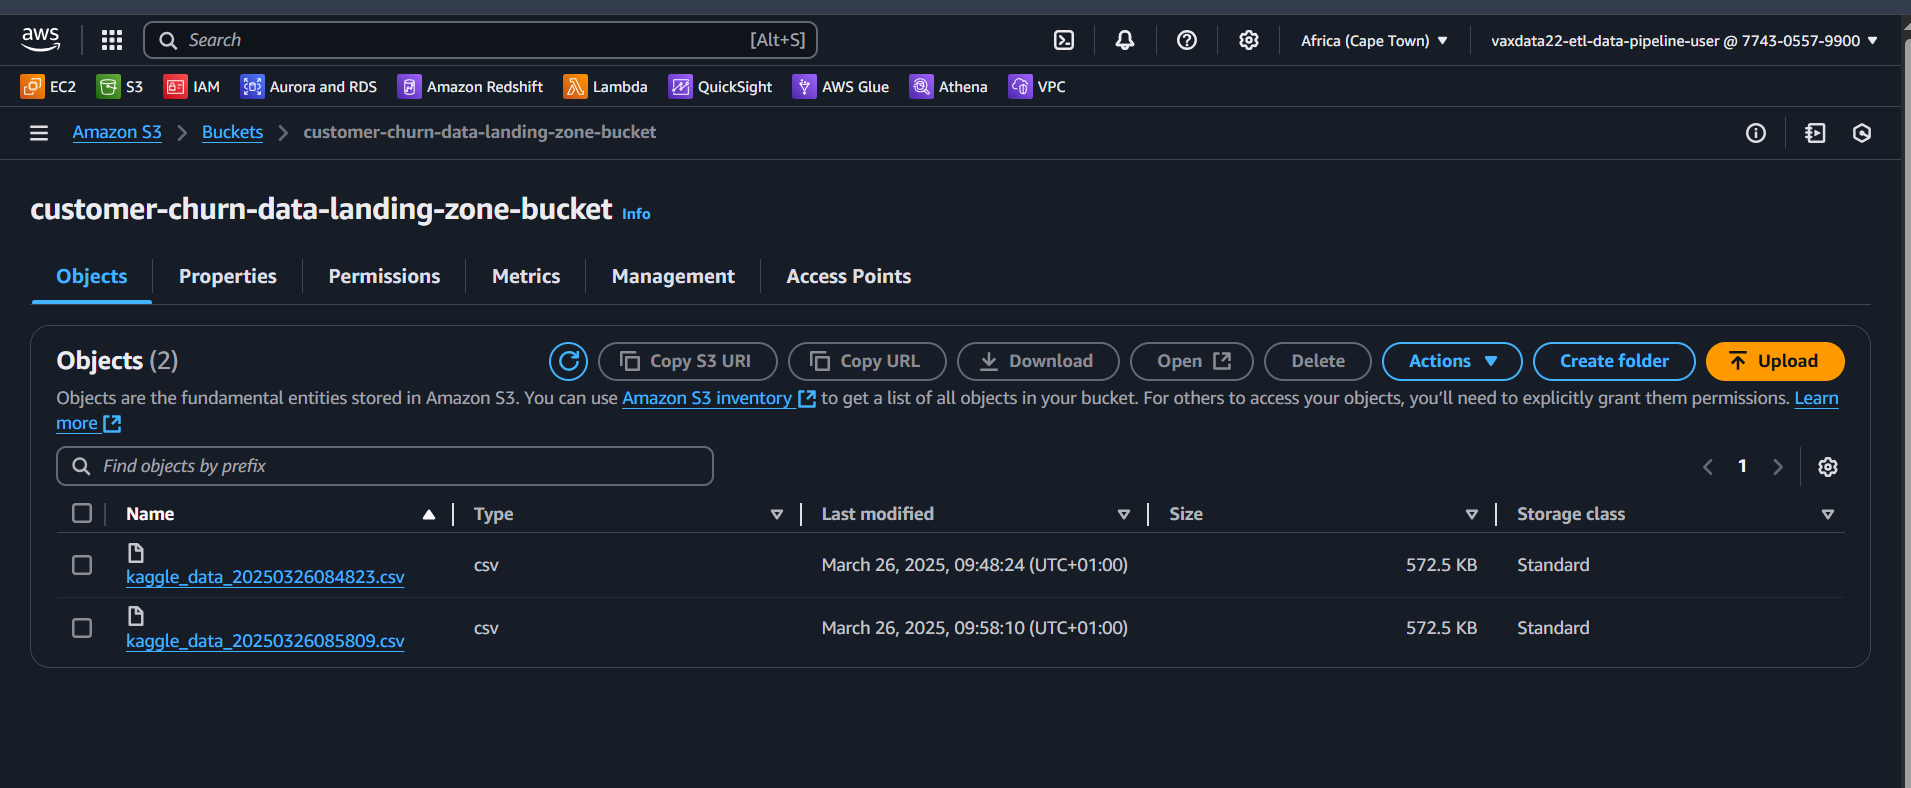Image resolution: width=1911 pixels, height=788 pixels.
Task: Select all objects header checkbox
Action: point(82,513)
